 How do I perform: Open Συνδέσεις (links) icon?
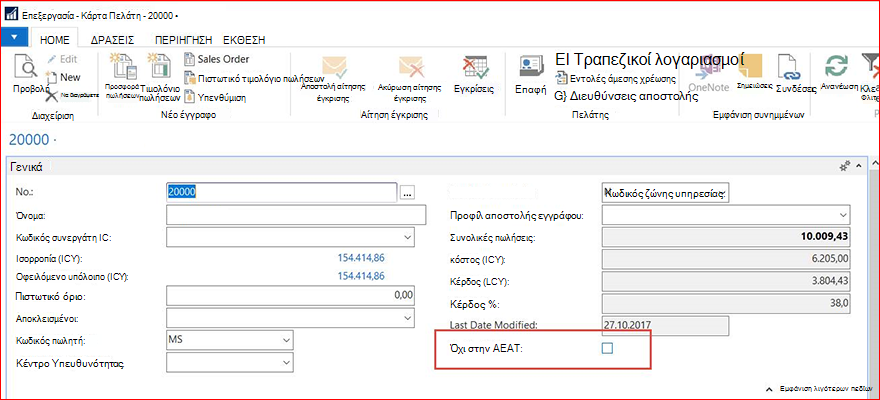tap(790, 68)
